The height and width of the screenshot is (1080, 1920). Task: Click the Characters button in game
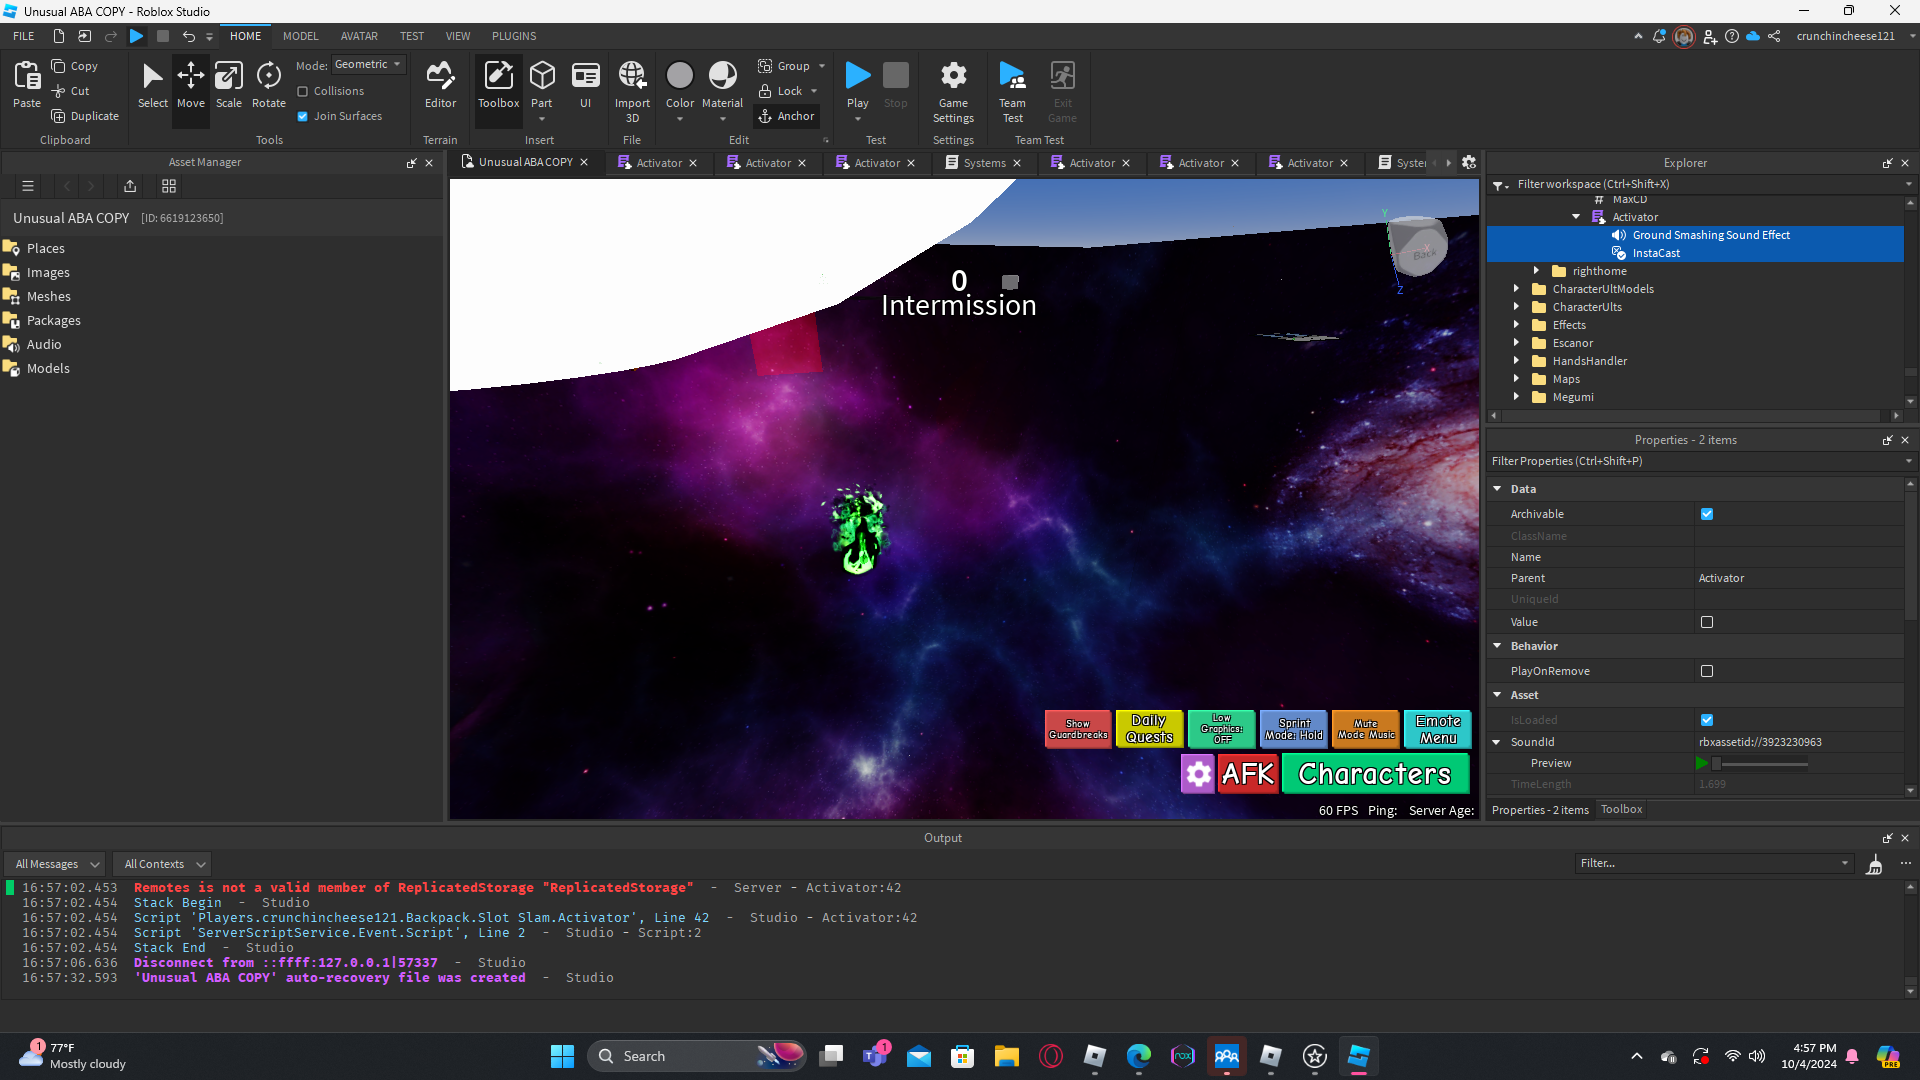tap(1375, 773)
